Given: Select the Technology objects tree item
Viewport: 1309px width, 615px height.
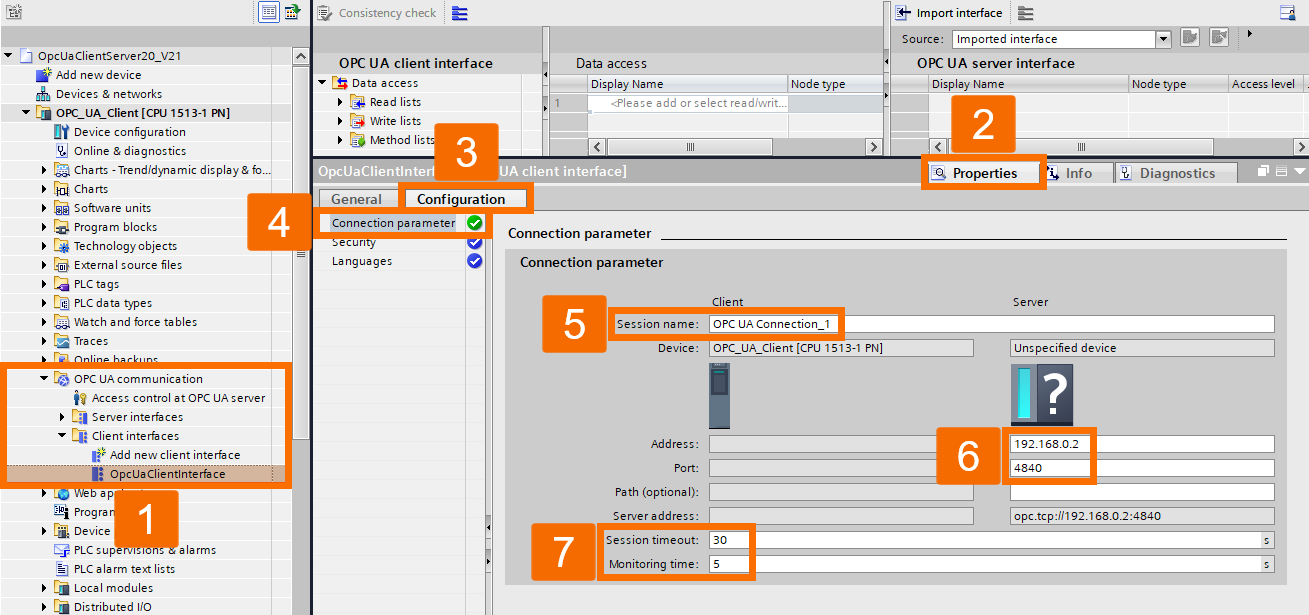Looking at the screenshot, I should coord(125,246).
